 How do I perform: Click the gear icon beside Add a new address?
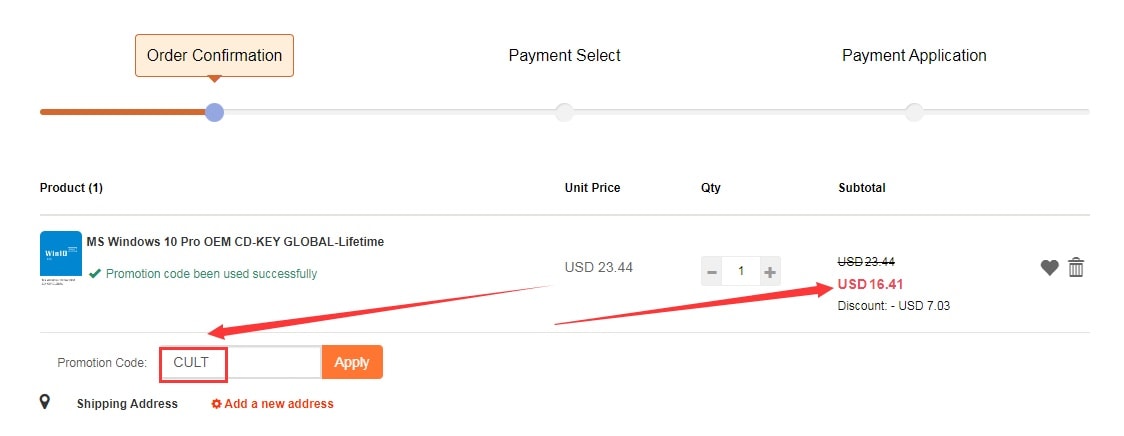216,404
